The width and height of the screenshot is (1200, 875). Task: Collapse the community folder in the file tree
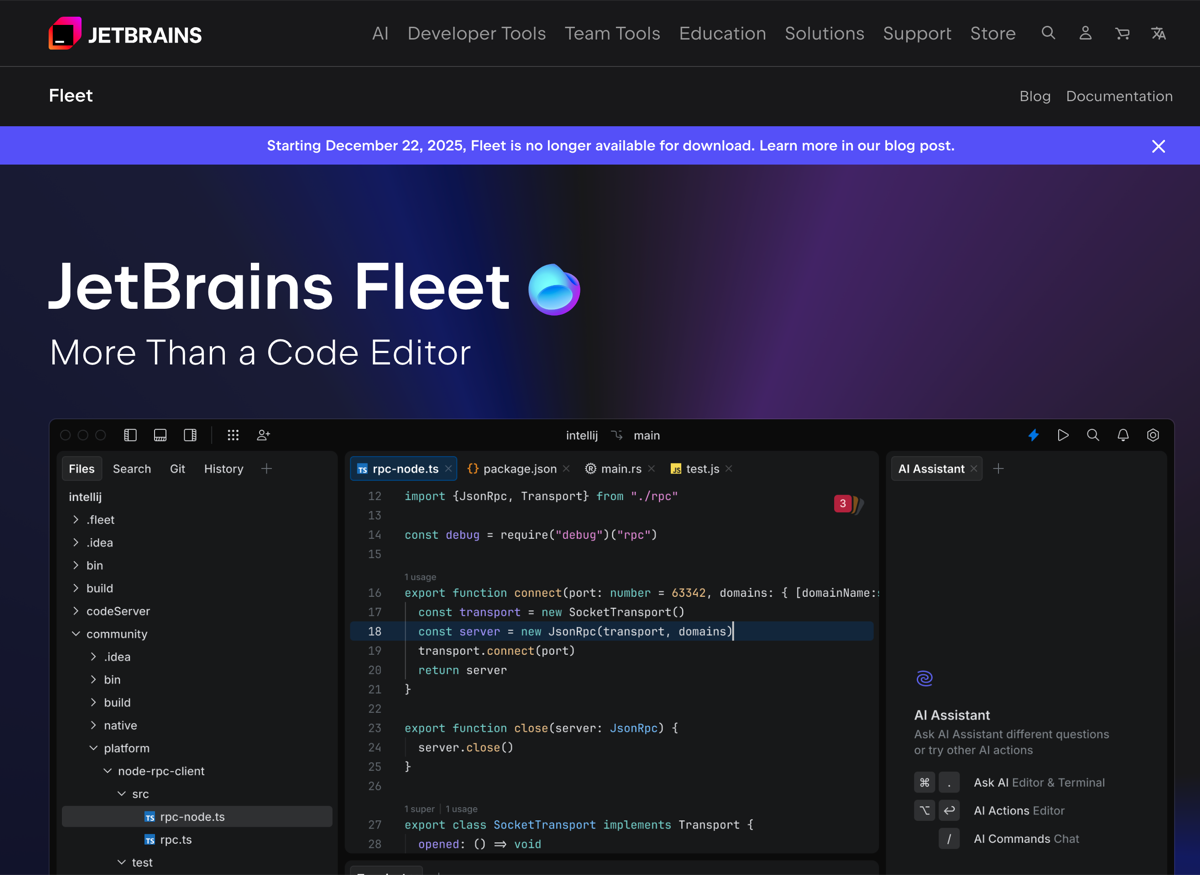75,633
